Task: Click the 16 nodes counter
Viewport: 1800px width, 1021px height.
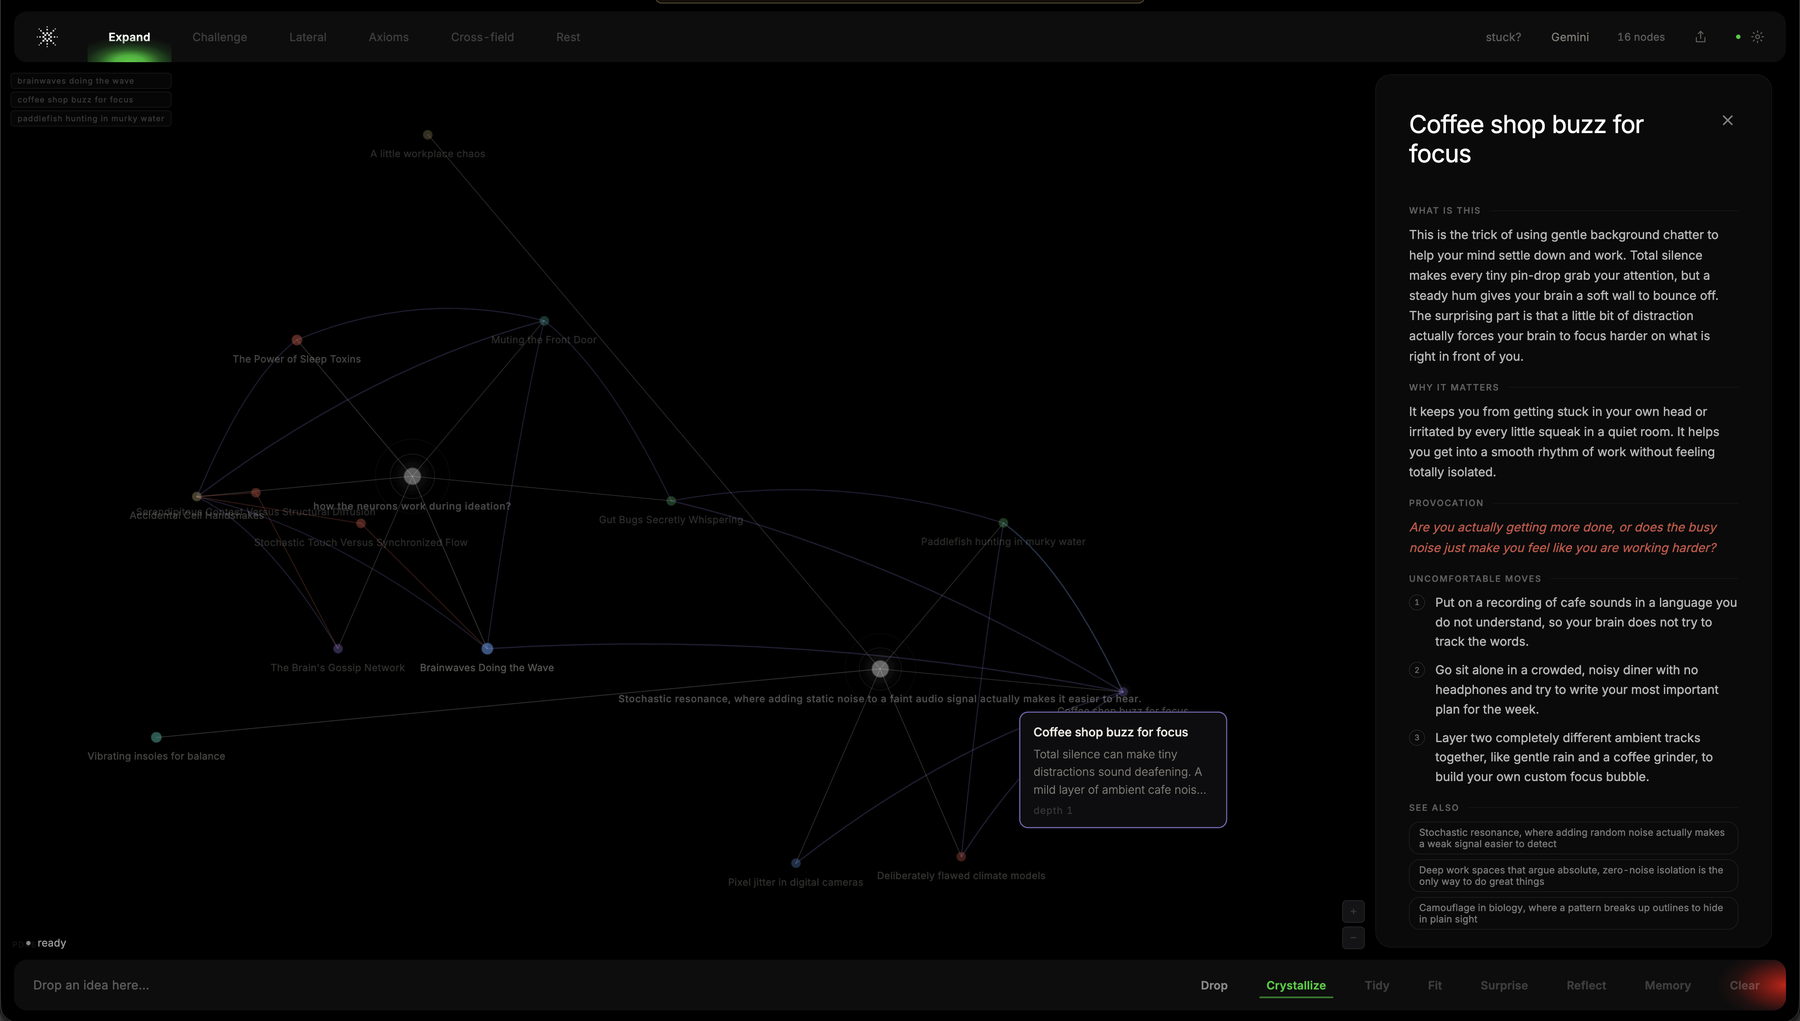Action: click(x=1641, y=37)
